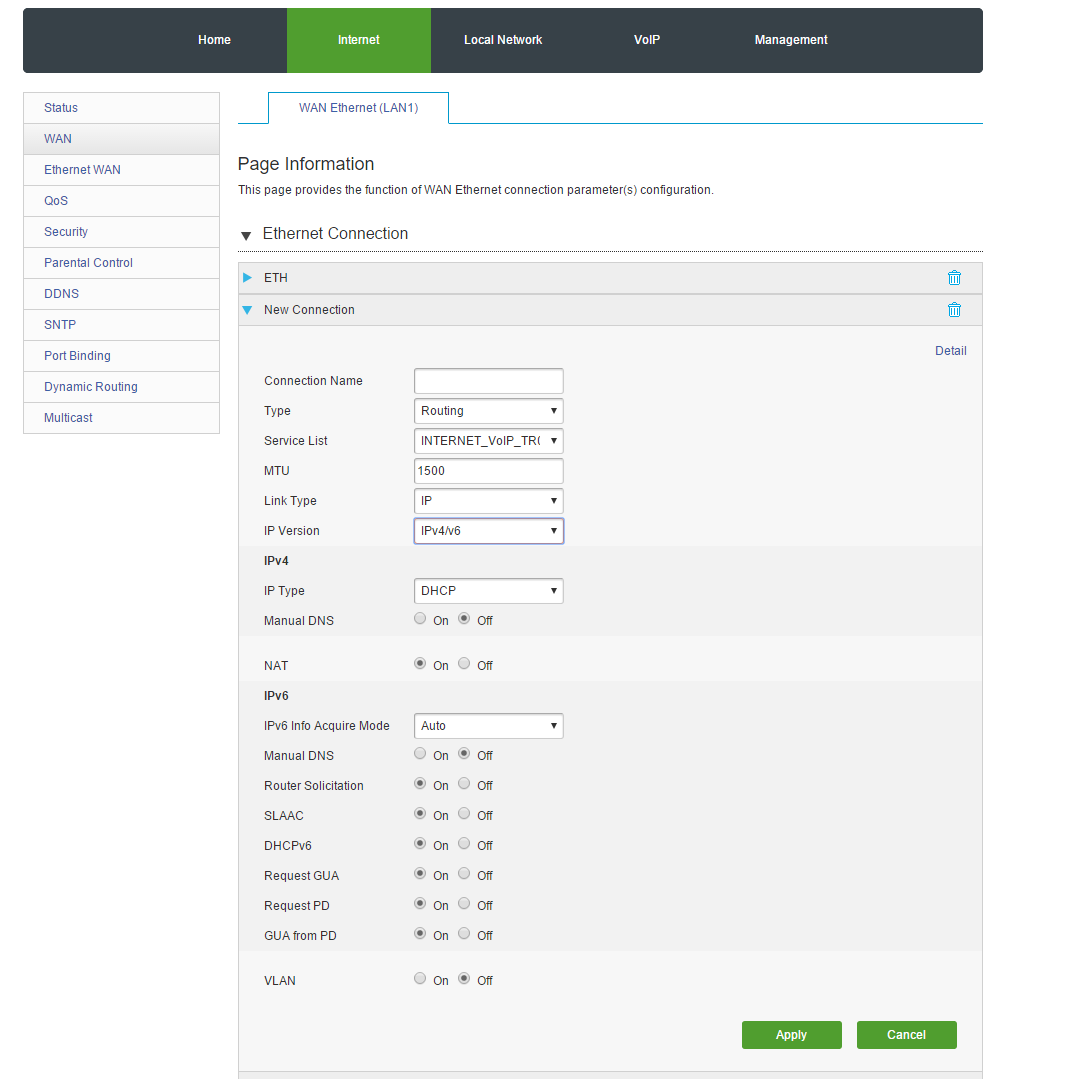Open Multicast in the sidebar
Image resolution: width=1083 pixels, height=1079 pixels.
(x=122, y=418)
